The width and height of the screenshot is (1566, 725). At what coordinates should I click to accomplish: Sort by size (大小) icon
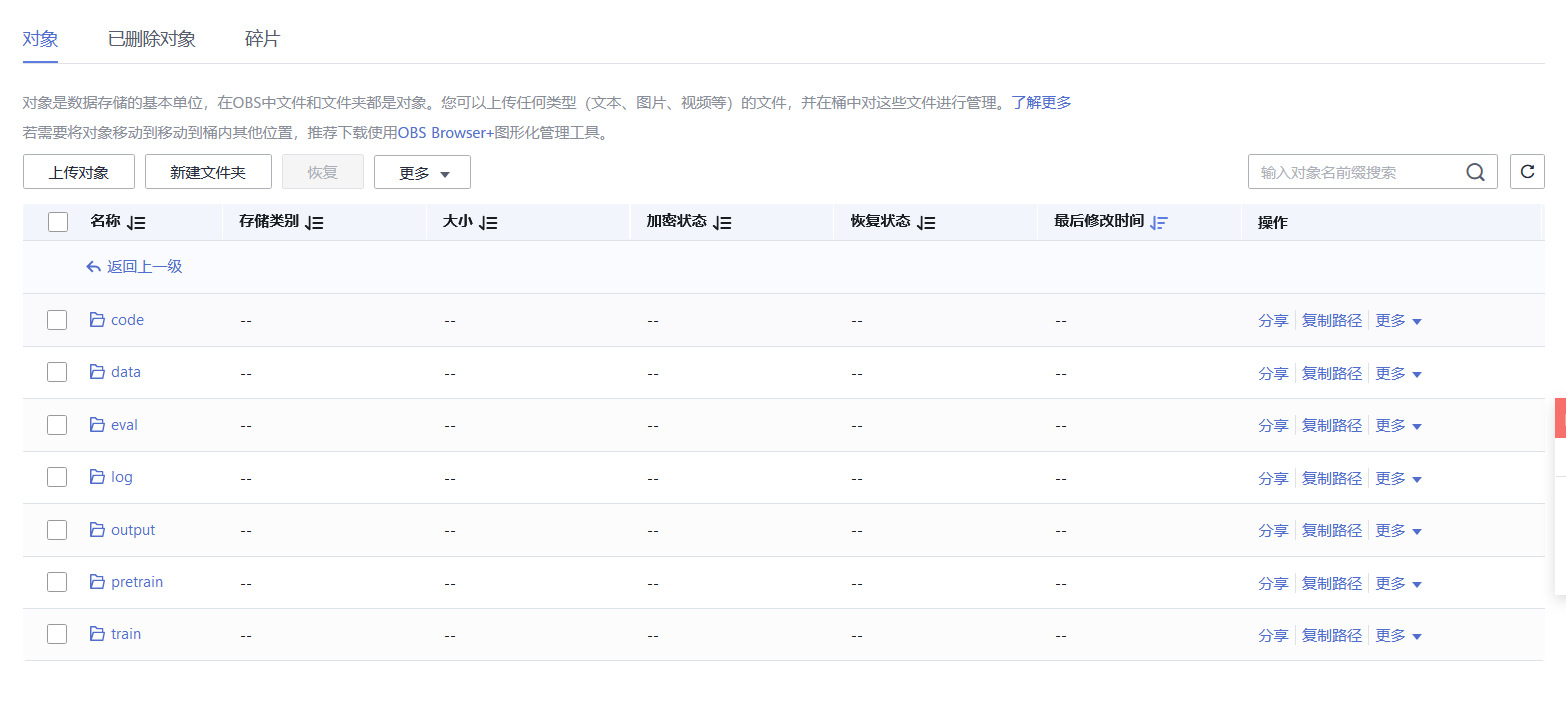click(488, 223)
